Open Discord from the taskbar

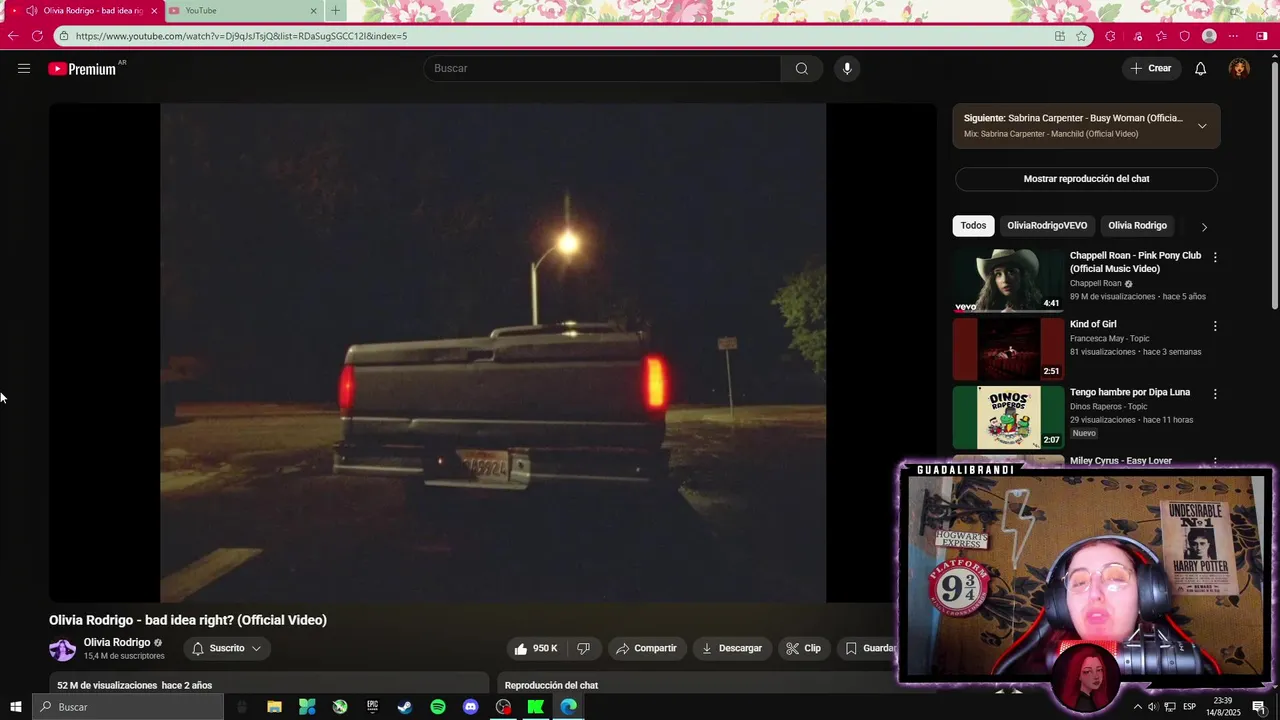click(471, 707)
